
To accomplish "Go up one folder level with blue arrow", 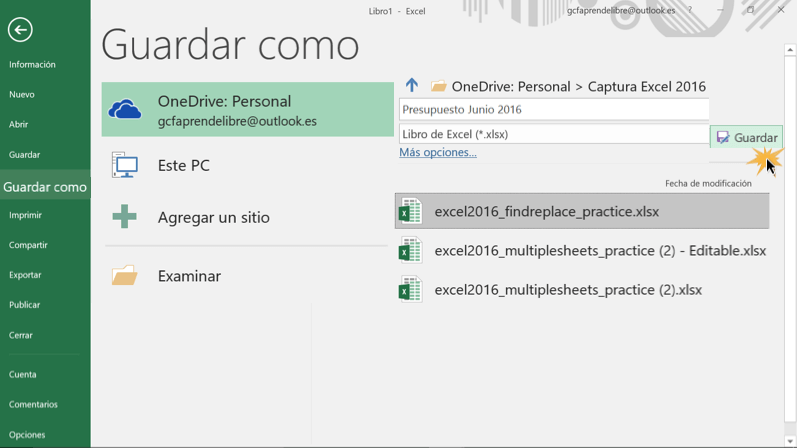I will pyautogui.click(x=412, y=85).
